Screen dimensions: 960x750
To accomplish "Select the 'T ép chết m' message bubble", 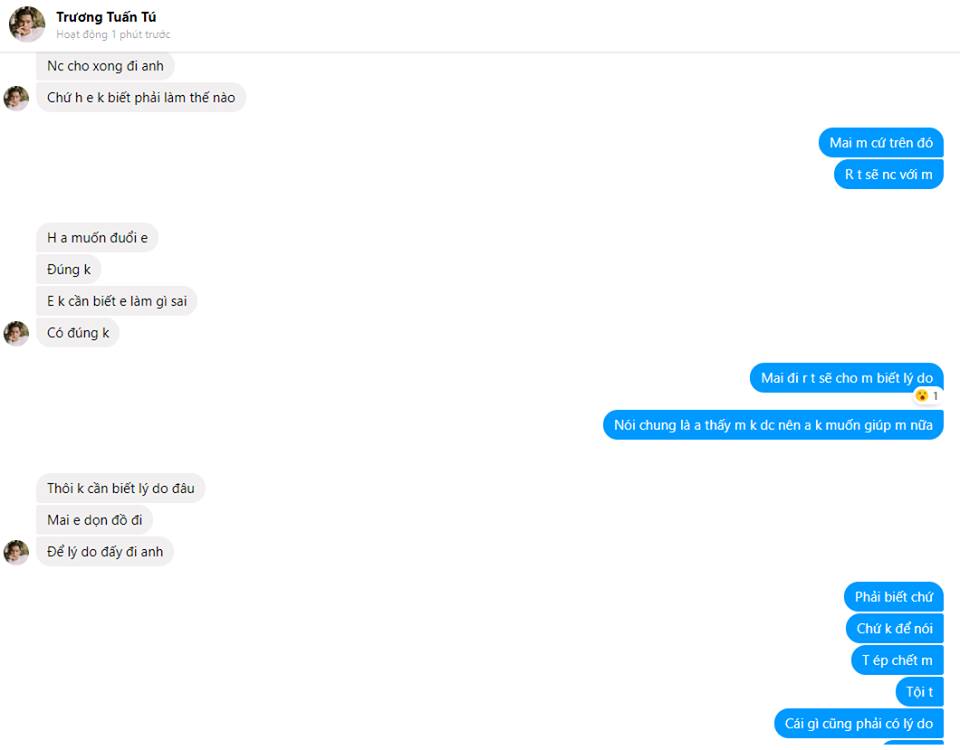I will click(x=897, y=660).
